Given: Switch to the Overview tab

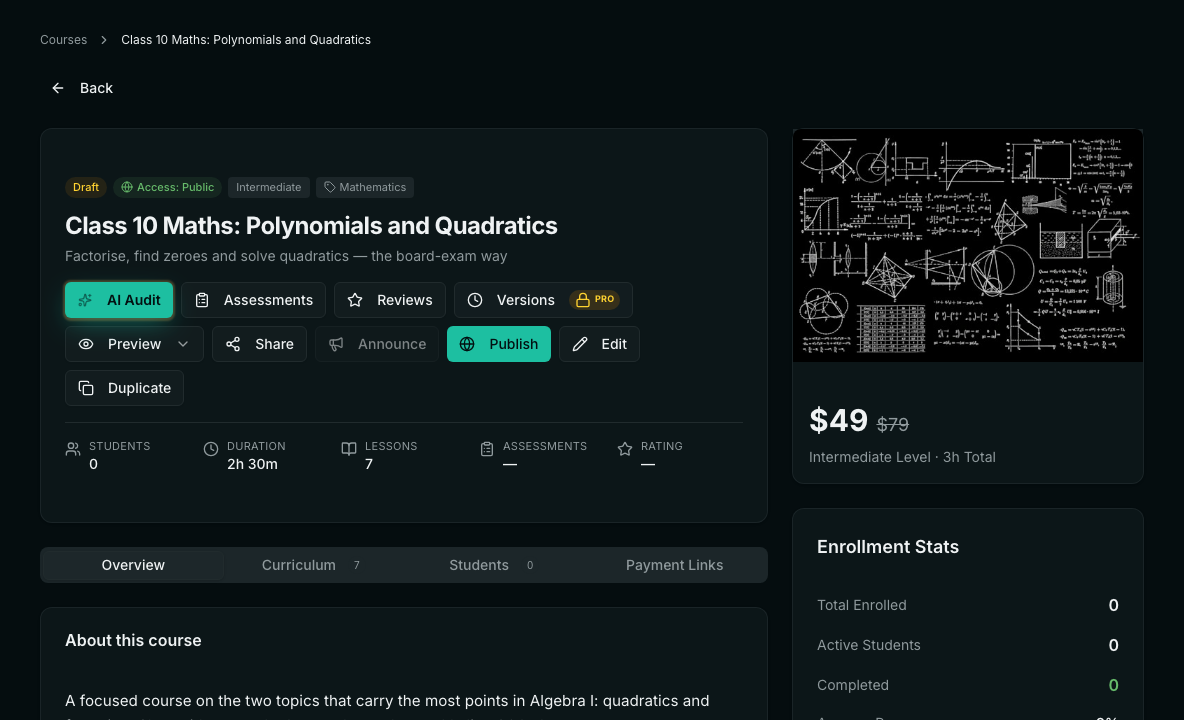Looking at the screenshot, I should click(x=133, y=565).
